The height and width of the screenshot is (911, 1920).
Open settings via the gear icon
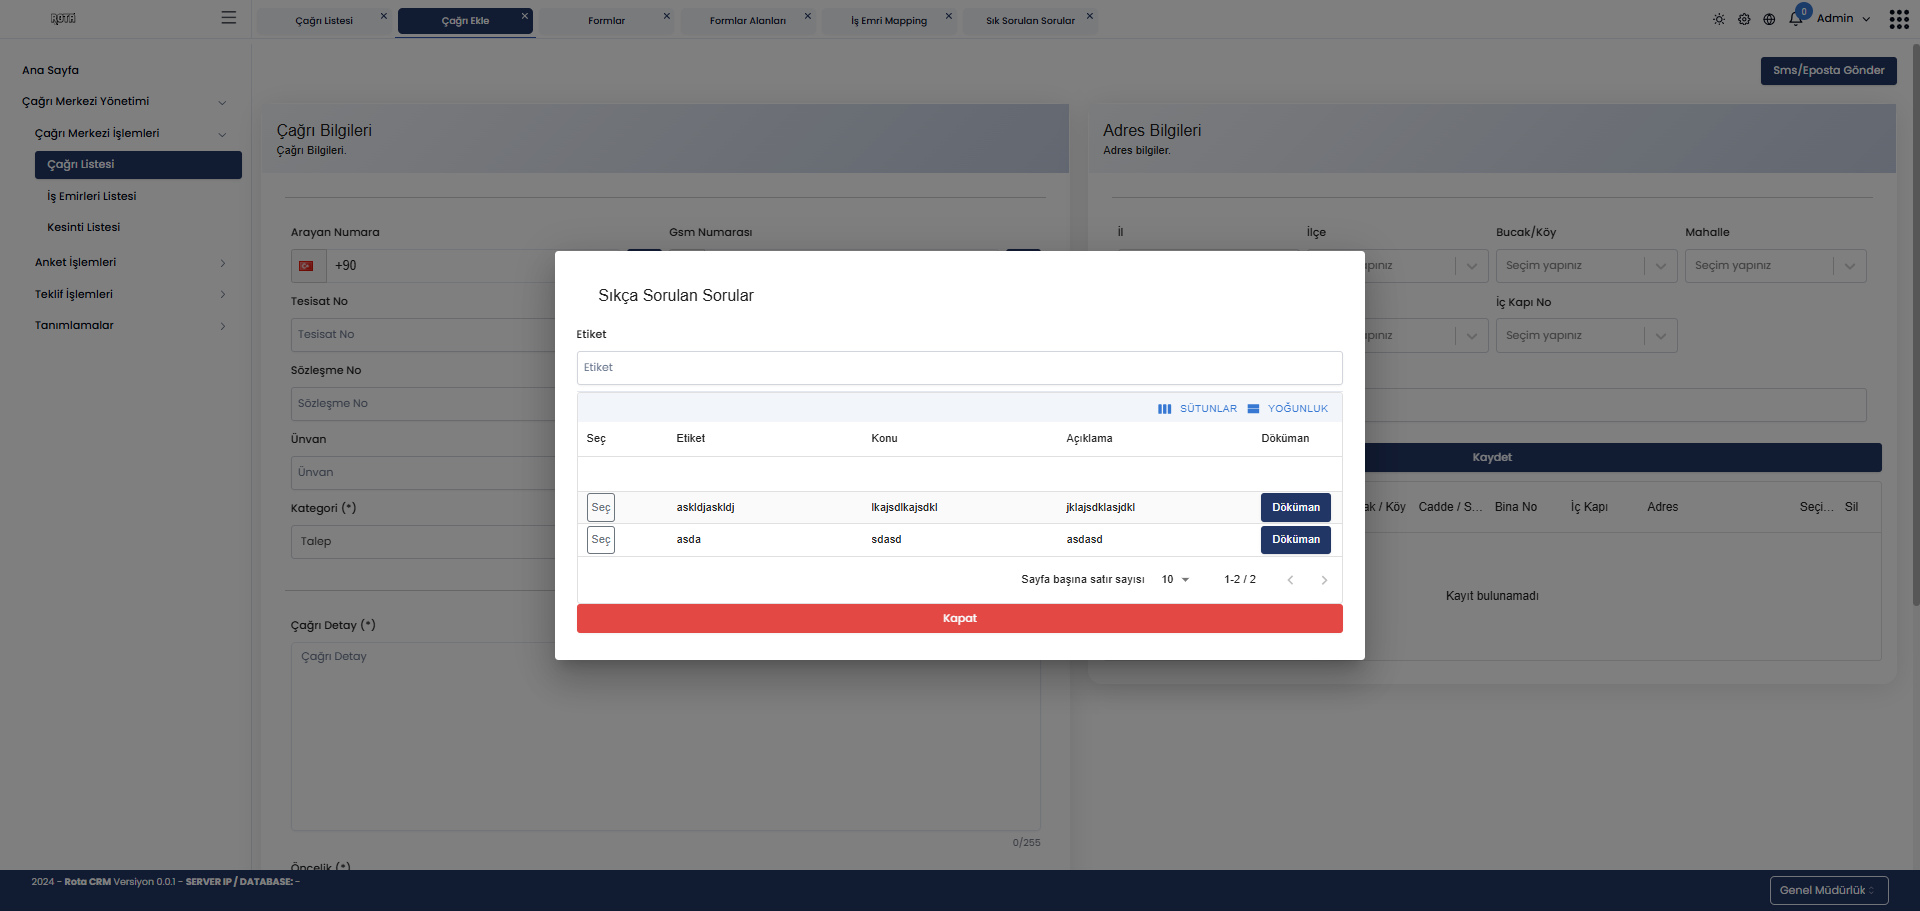pos(1744,19)
